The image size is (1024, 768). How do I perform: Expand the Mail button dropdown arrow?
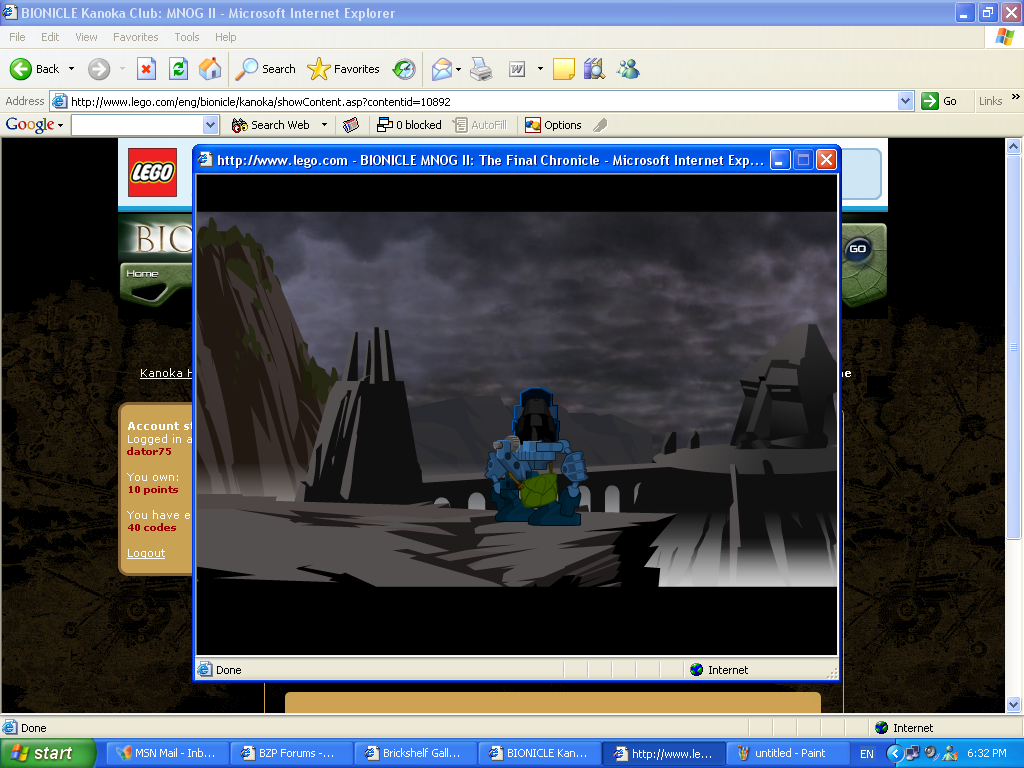click(458, 69)
